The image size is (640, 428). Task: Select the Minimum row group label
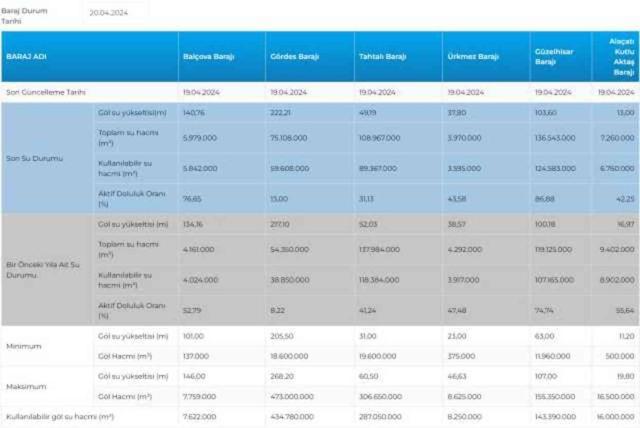tap(24, 345)
